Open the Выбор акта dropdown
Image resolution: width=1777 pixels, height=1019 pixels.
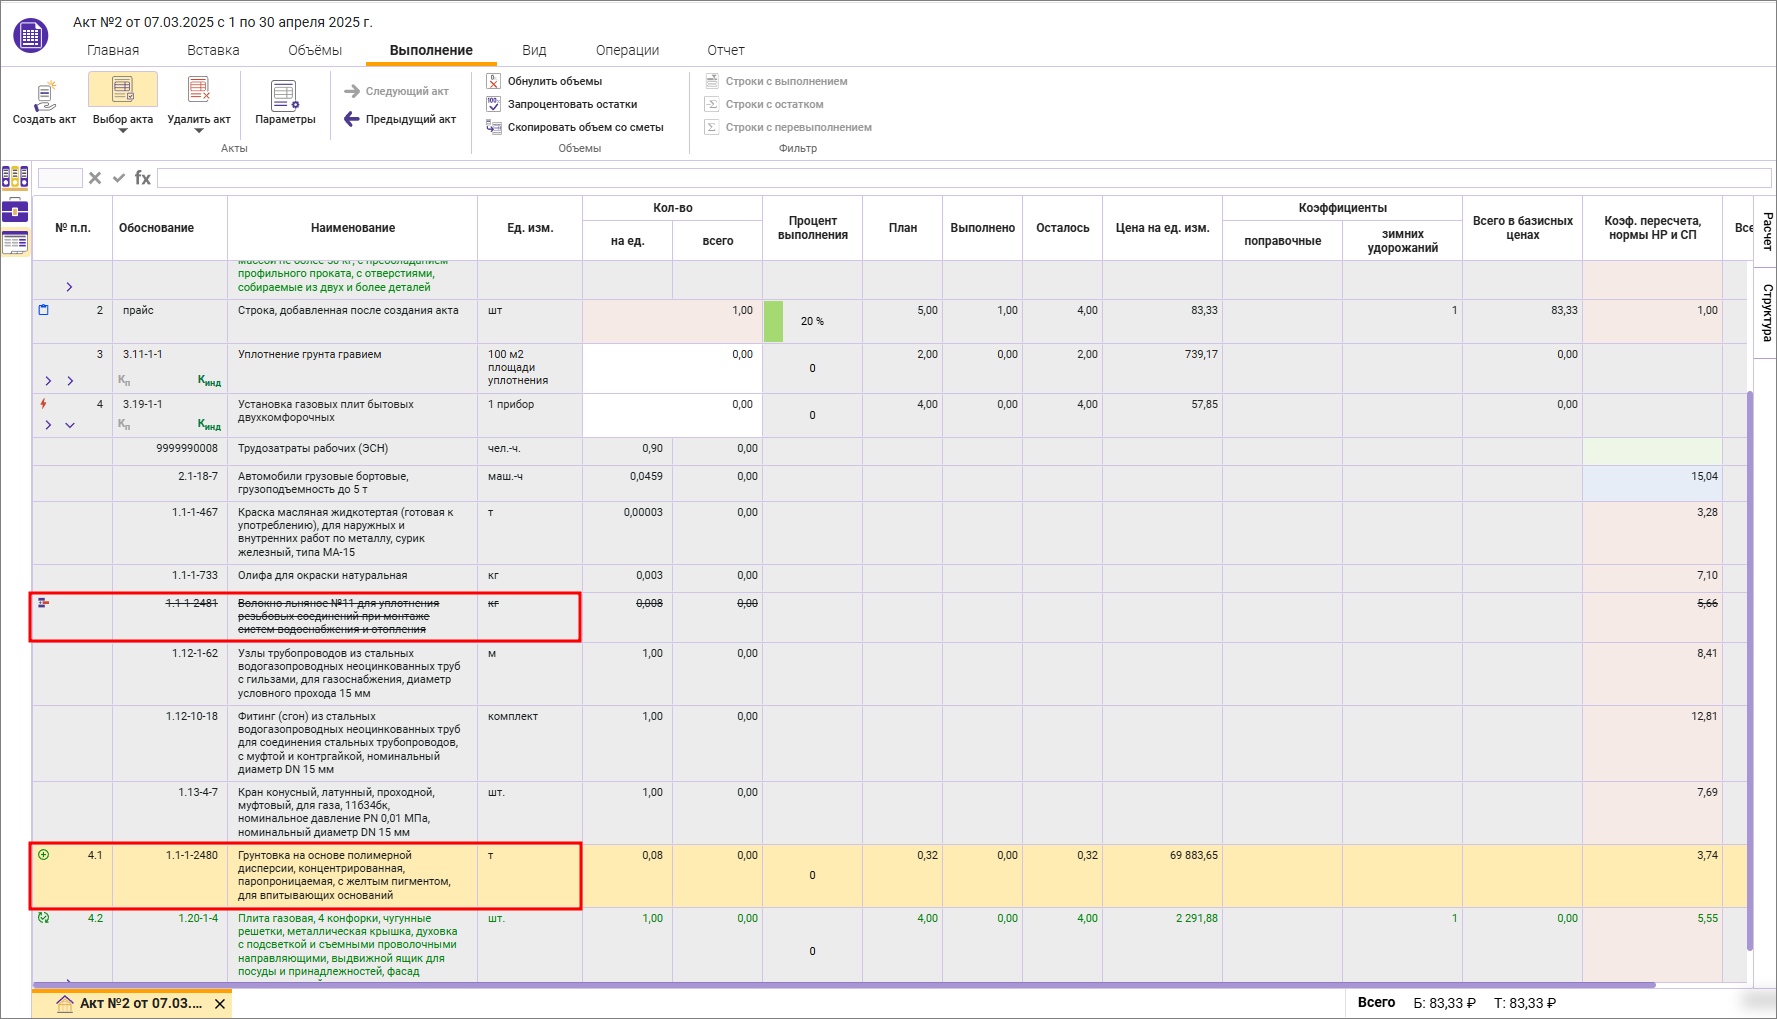coord(123,130)
